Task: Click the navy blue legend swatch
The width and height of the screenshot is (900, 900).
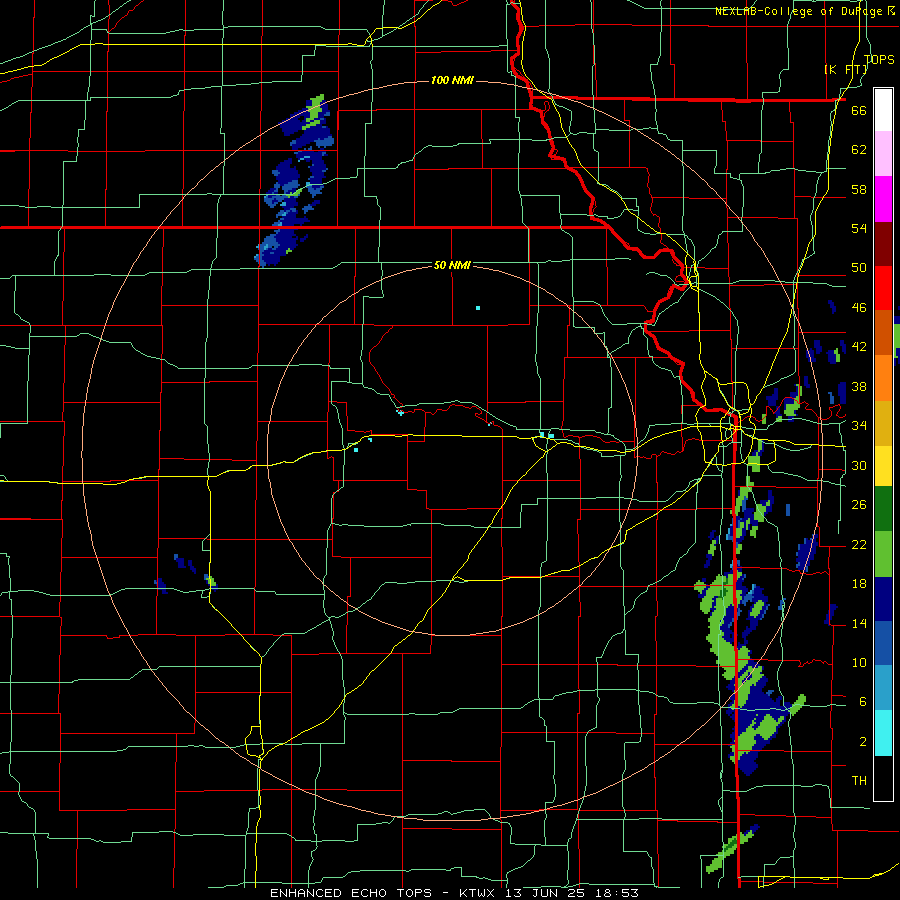Action: coord(883,599)
